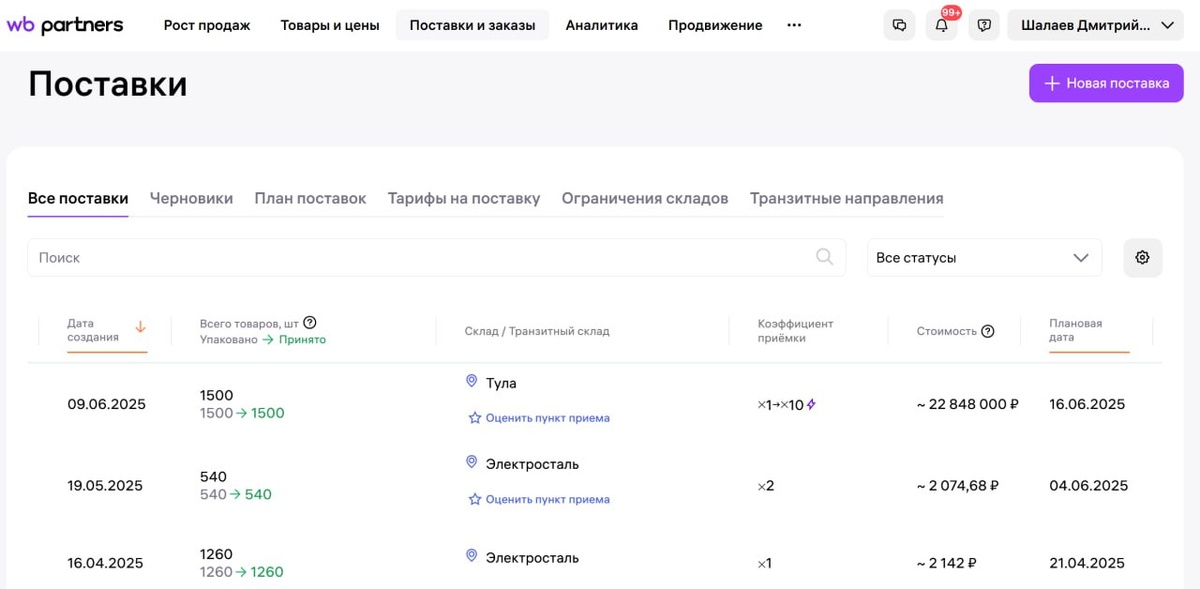The height and width of the screenshot is (589, 1200).
Task: Click the Тула warehouse location pin
Action: (472, 381)
